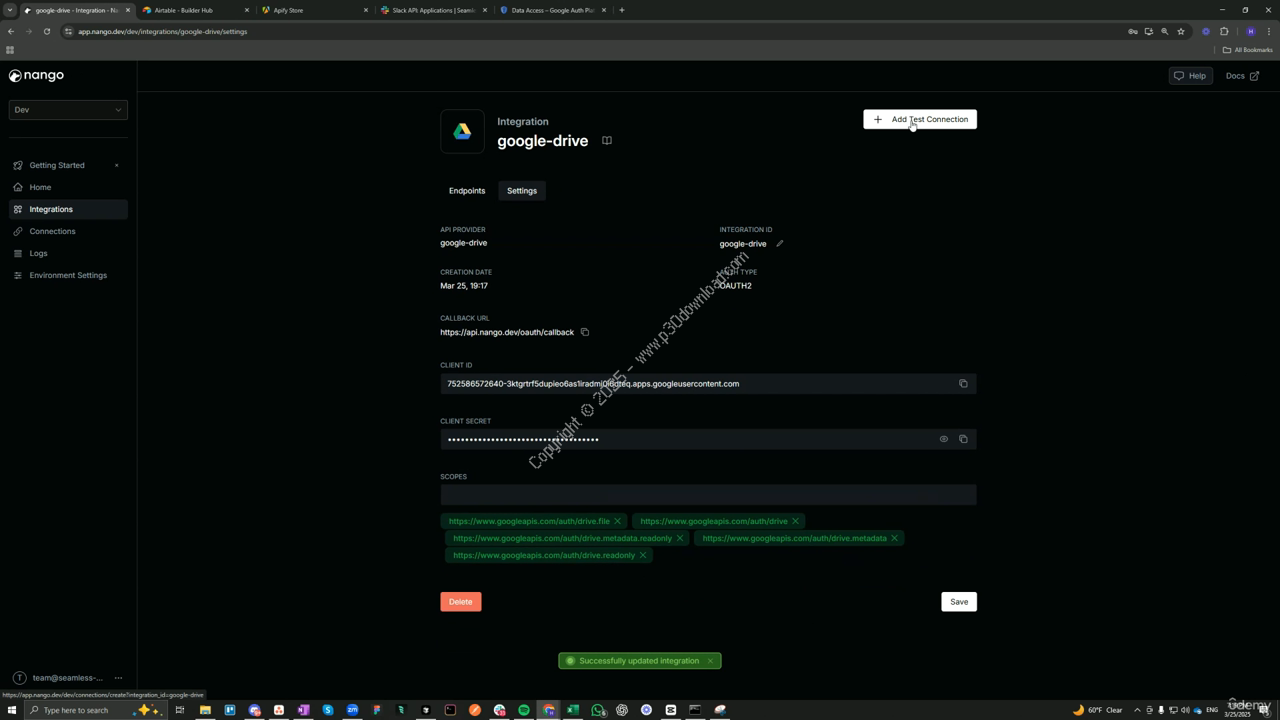
Task: Open the Dev environment dropdown
Action: (x=68, y=110)
